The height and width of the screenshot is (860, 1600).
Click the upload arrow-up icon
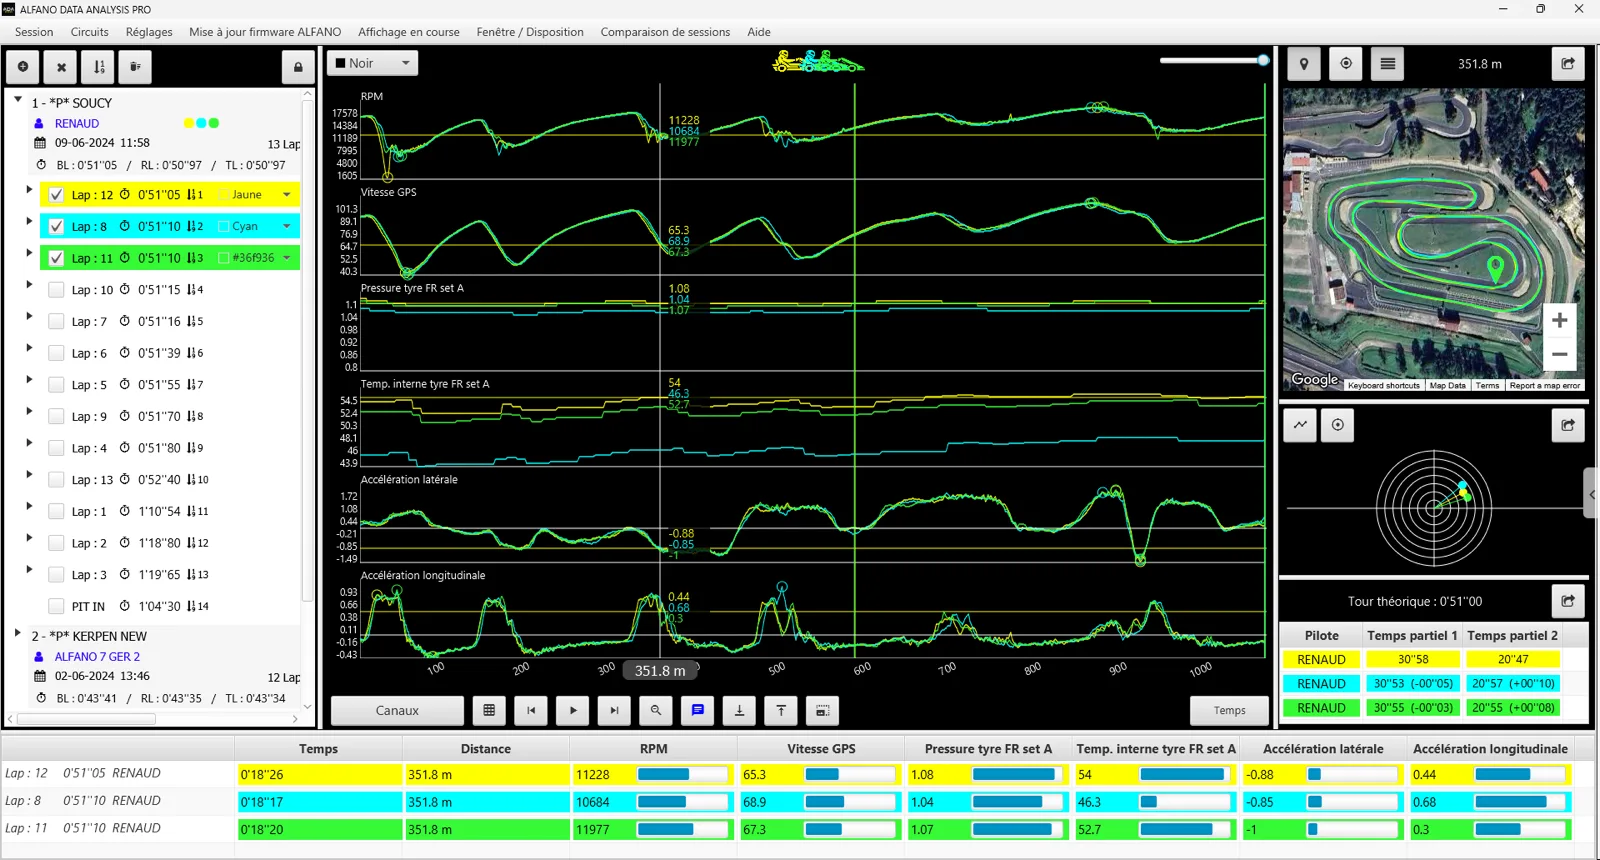coord(781,710)
